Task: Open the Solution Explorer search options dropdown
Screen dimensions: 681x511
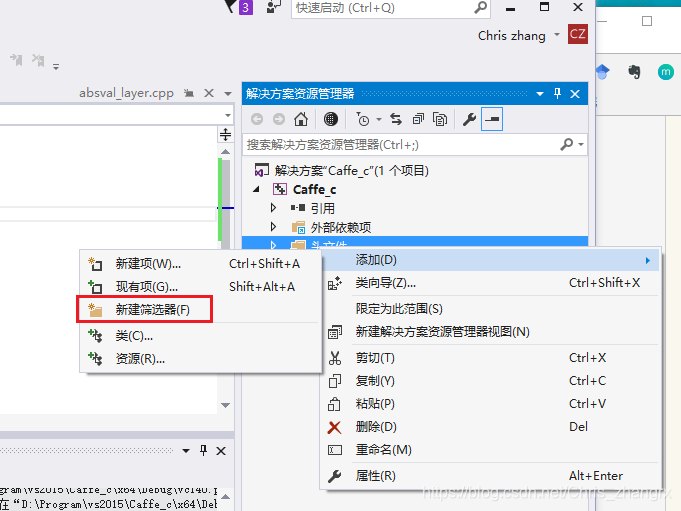Action: (581, 145)
